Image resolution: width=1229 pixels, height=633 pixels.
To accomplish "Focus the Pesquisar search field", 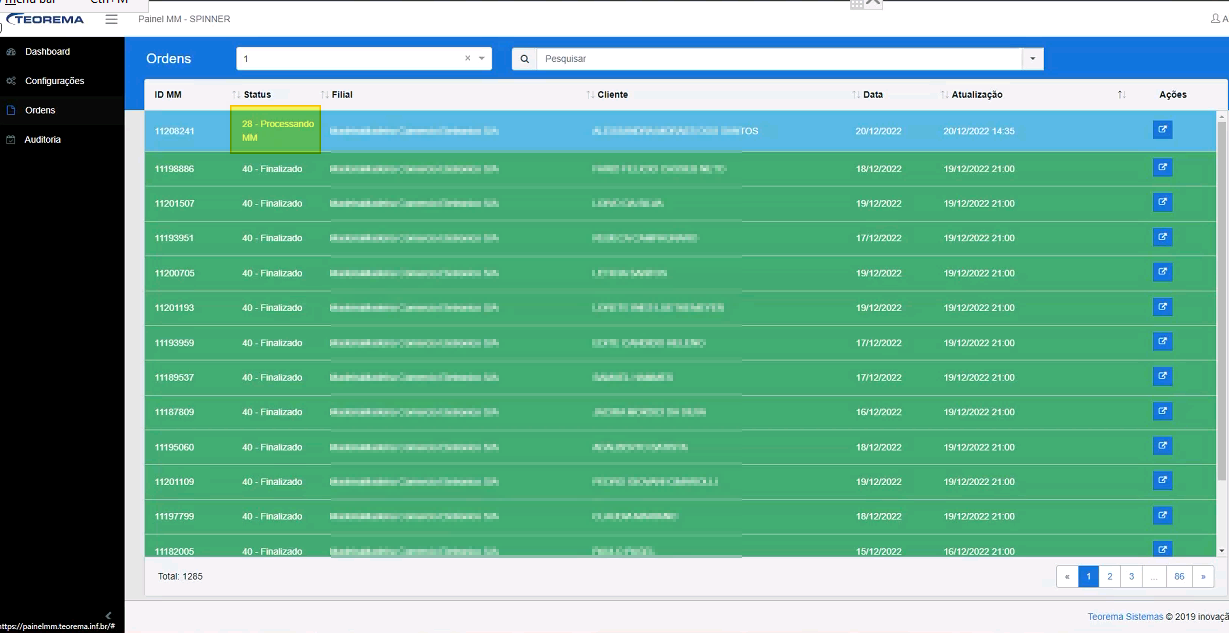I will (x=779, y=59).
